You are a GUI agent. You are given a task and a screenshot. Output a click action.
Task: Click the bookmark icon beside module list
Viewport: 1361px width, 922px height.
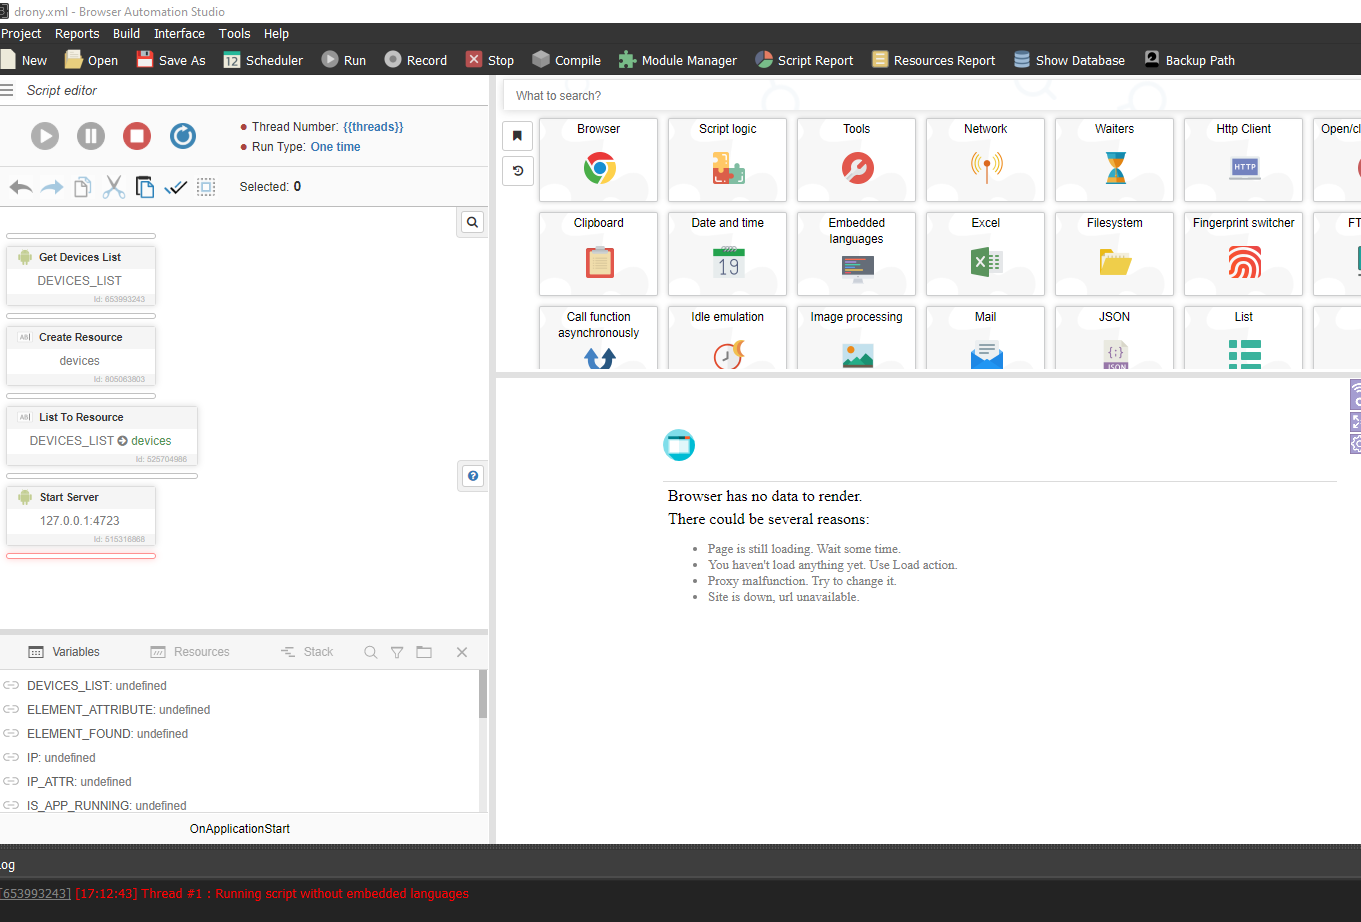[x=517, y=135]
